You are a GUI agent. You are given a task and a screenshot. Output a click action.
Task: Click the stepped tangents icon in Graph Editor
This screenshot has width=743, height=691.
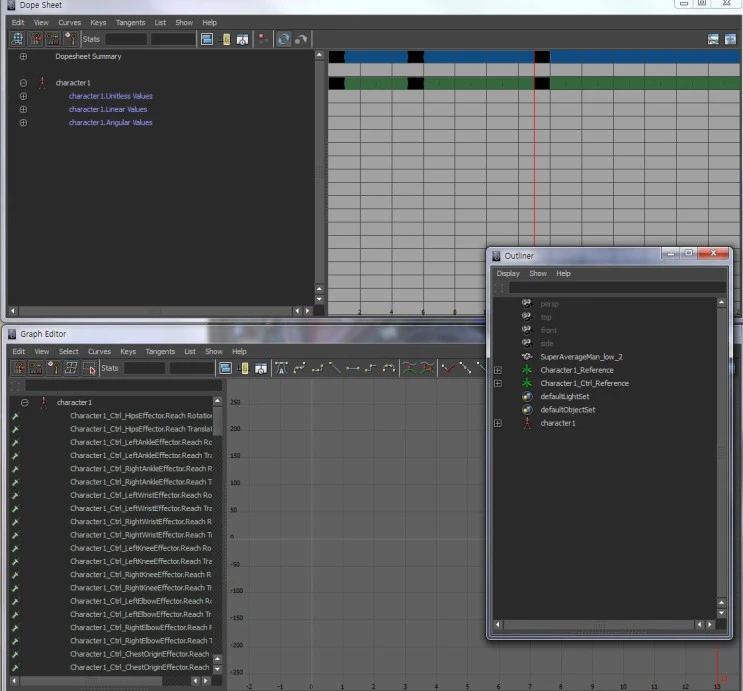[x=371, y=368]
